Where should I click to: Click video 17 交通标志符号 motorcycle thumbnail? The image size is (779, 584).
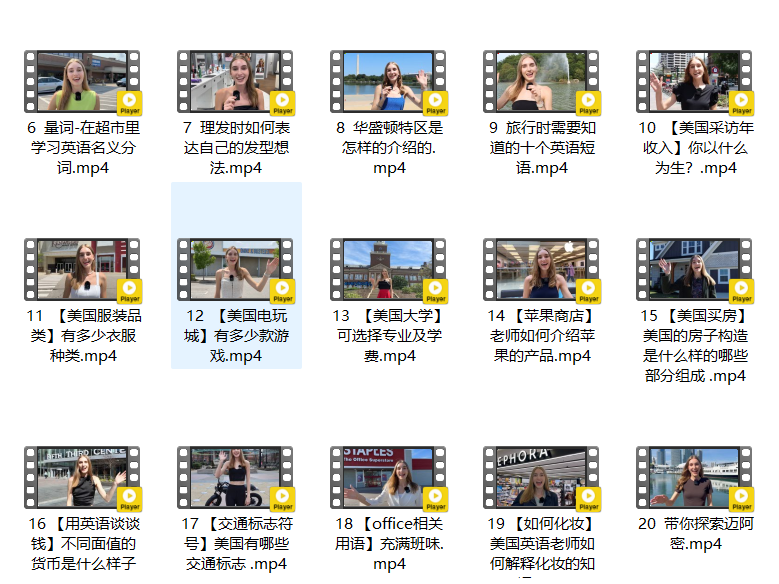pos(236,478)
